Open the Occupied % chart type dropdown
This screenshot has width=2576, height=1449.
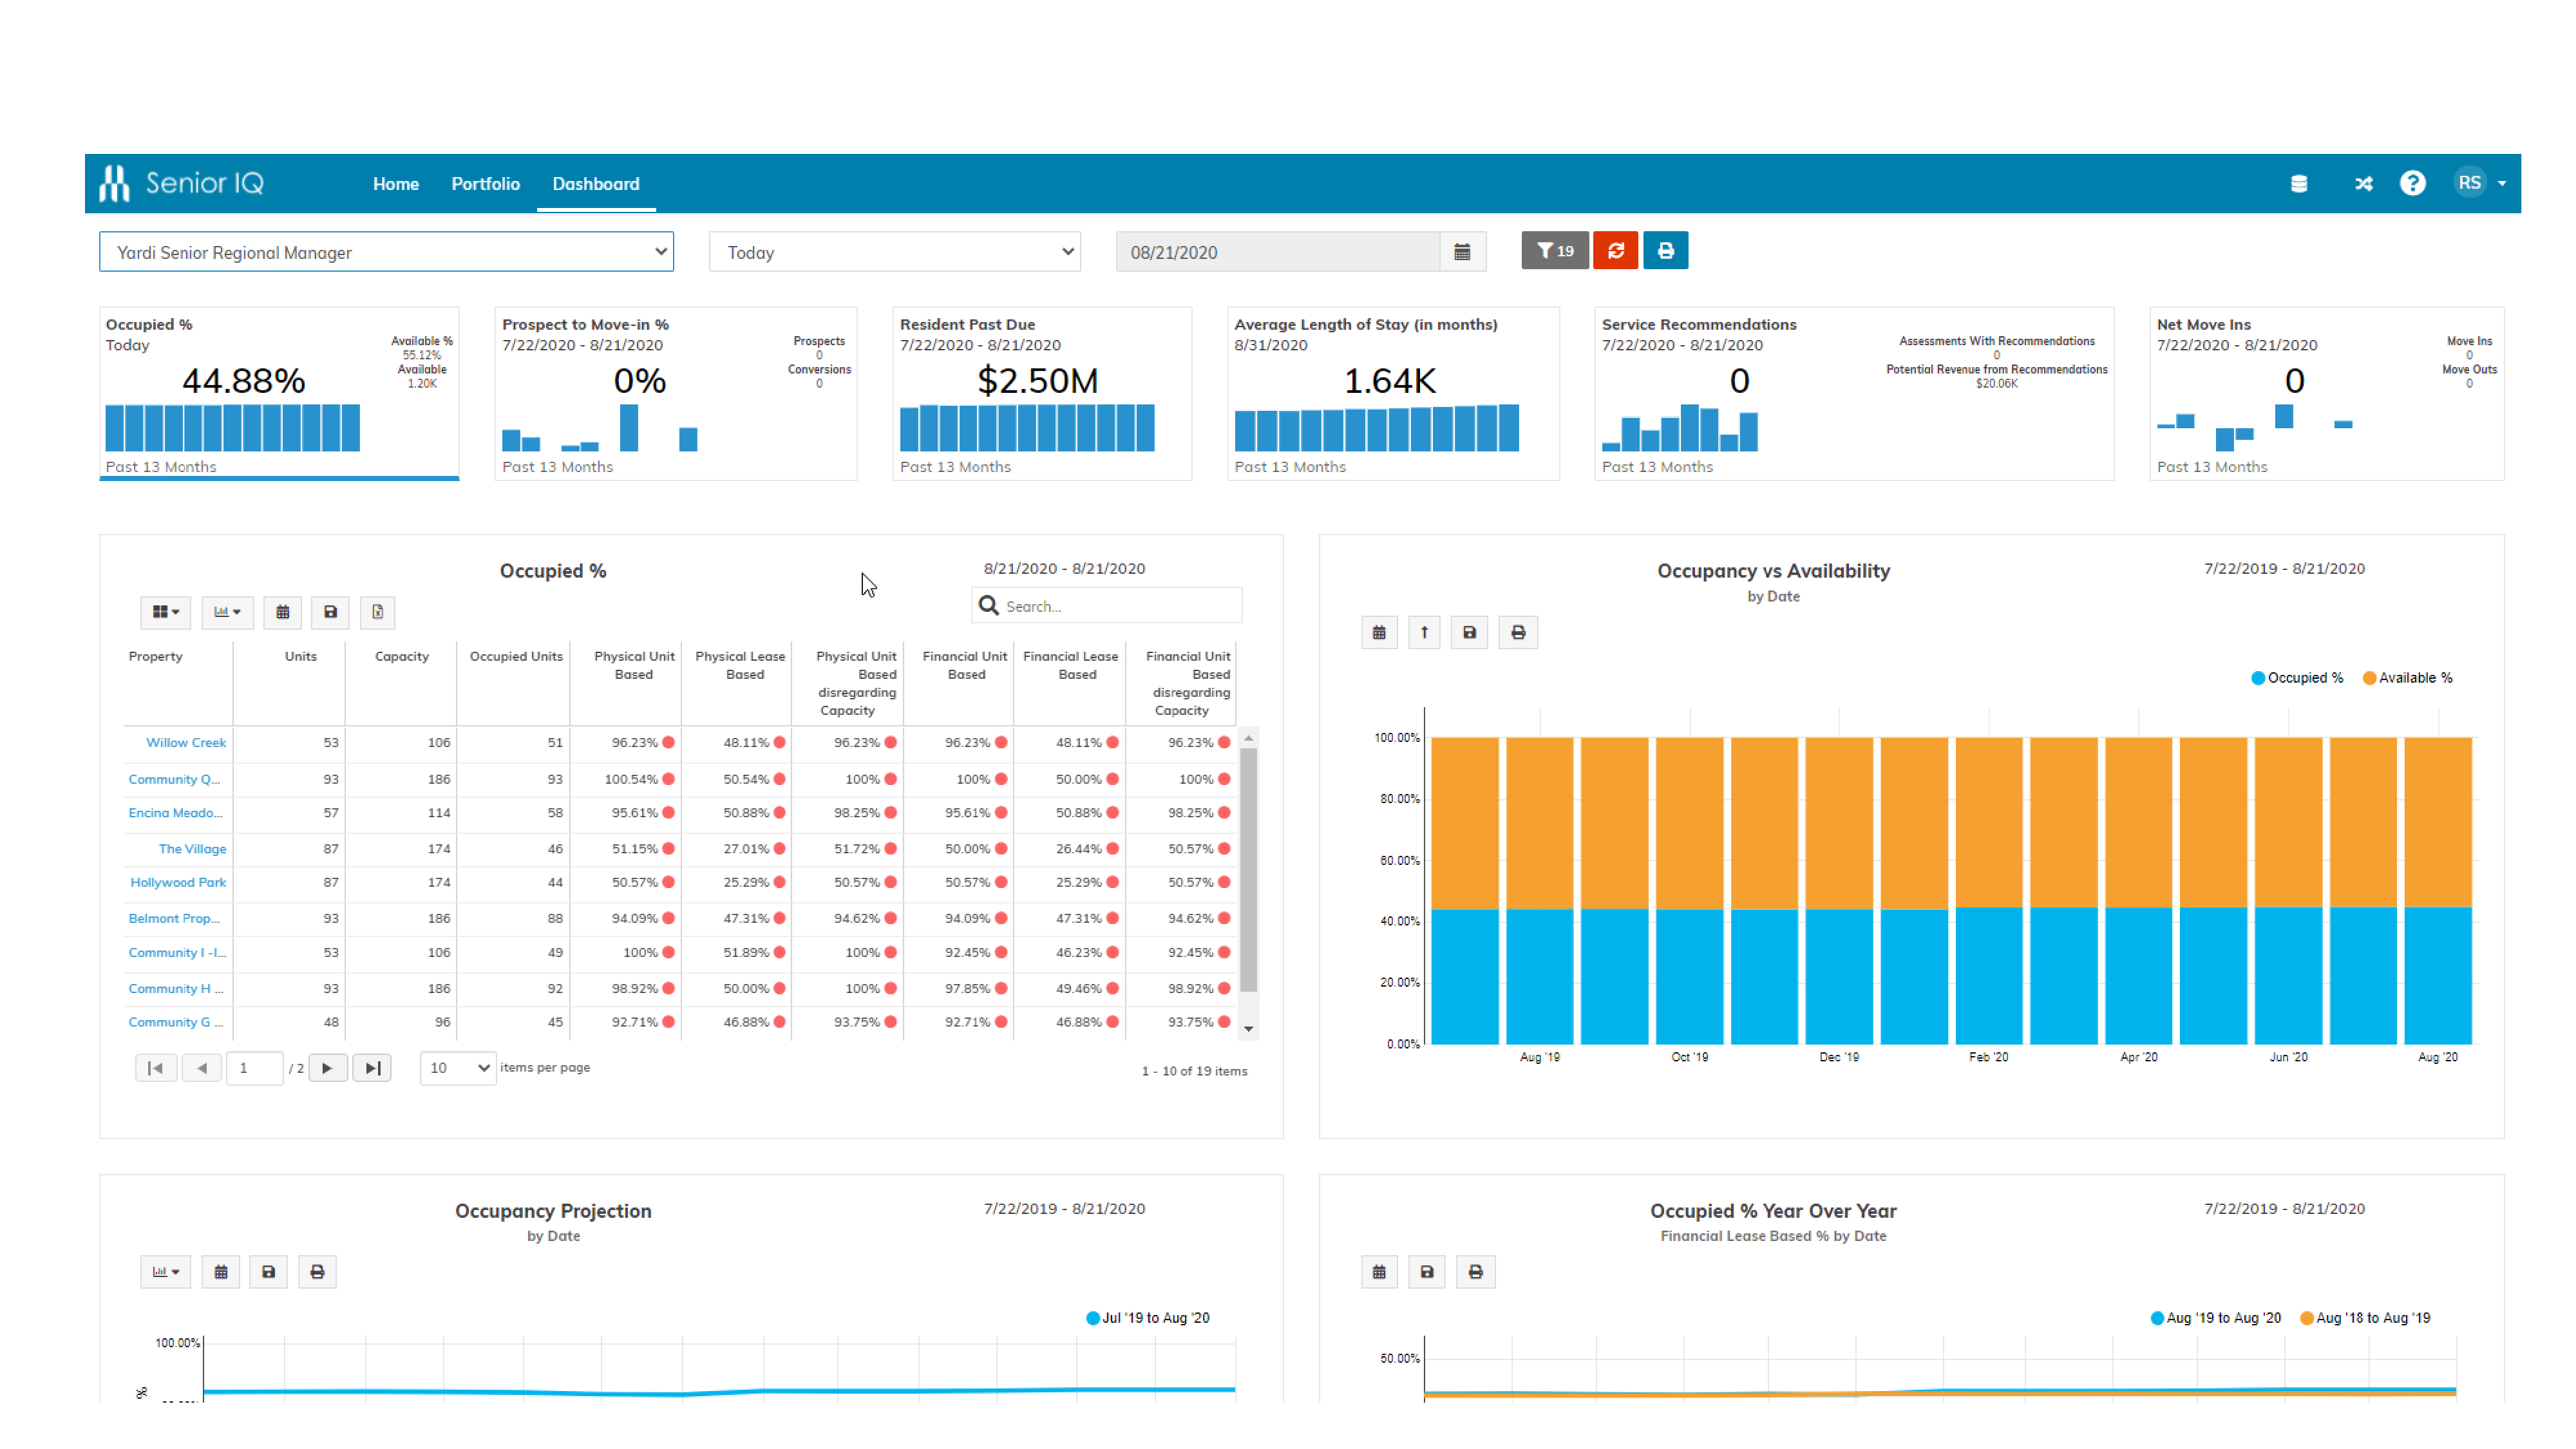(x=227, y=612)
